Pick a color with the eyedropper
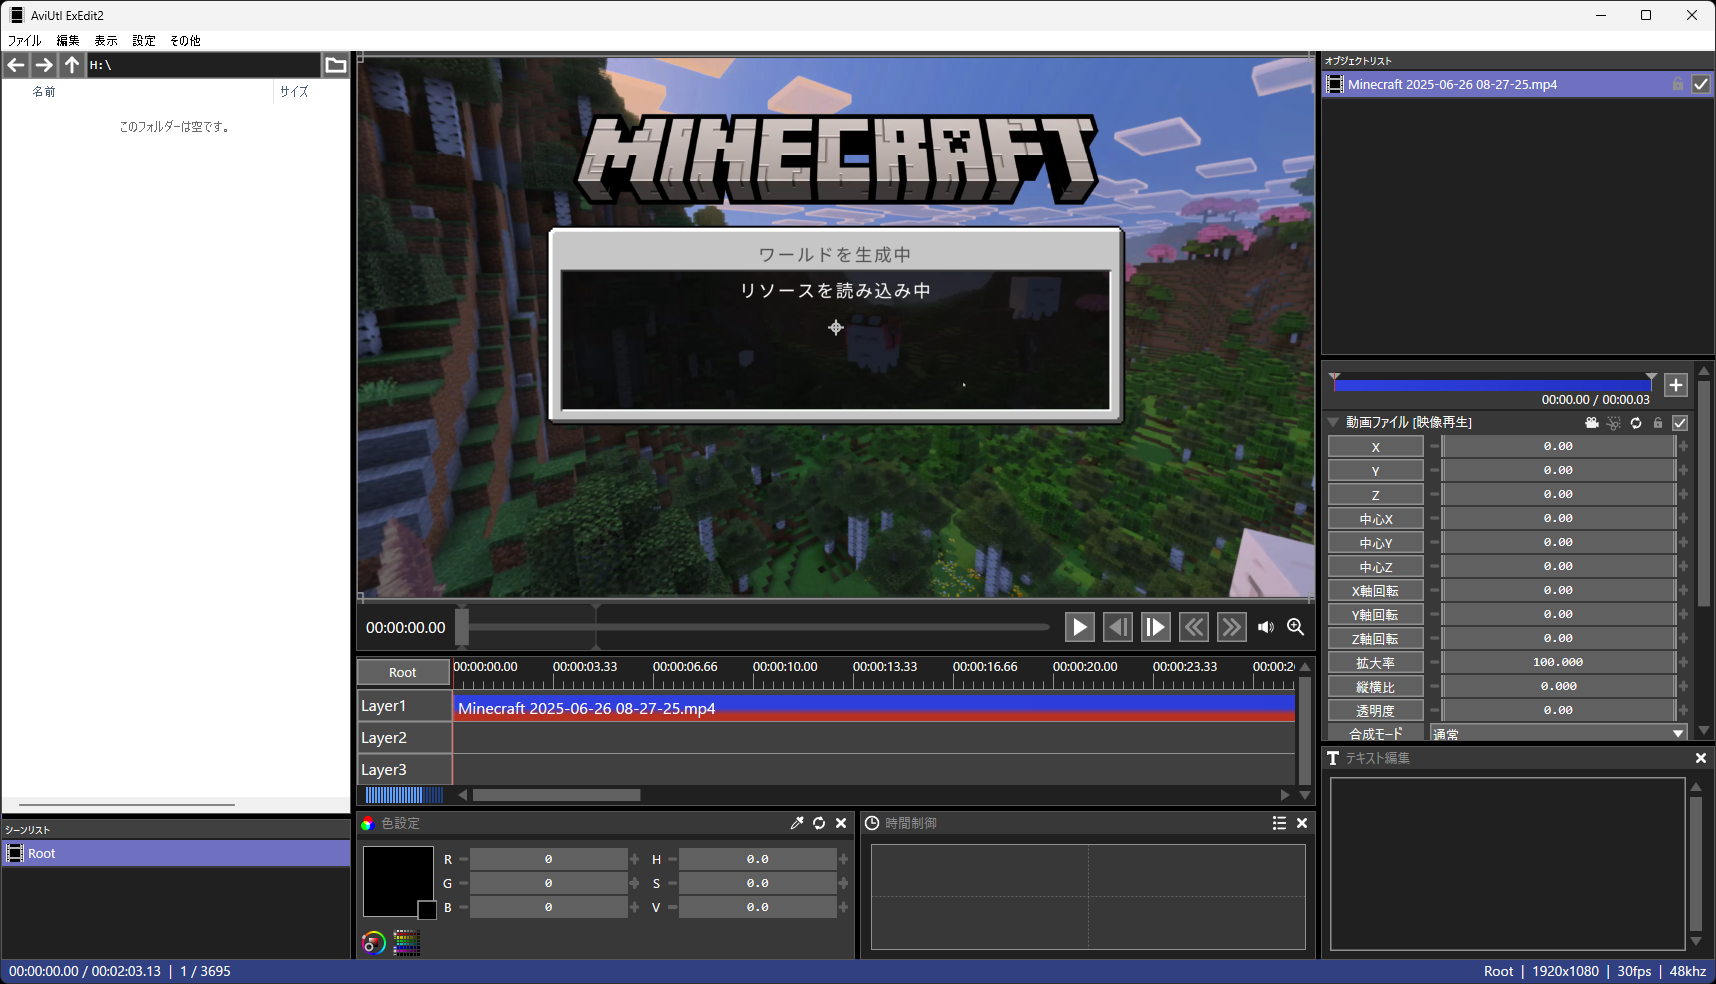 [797, 823]
